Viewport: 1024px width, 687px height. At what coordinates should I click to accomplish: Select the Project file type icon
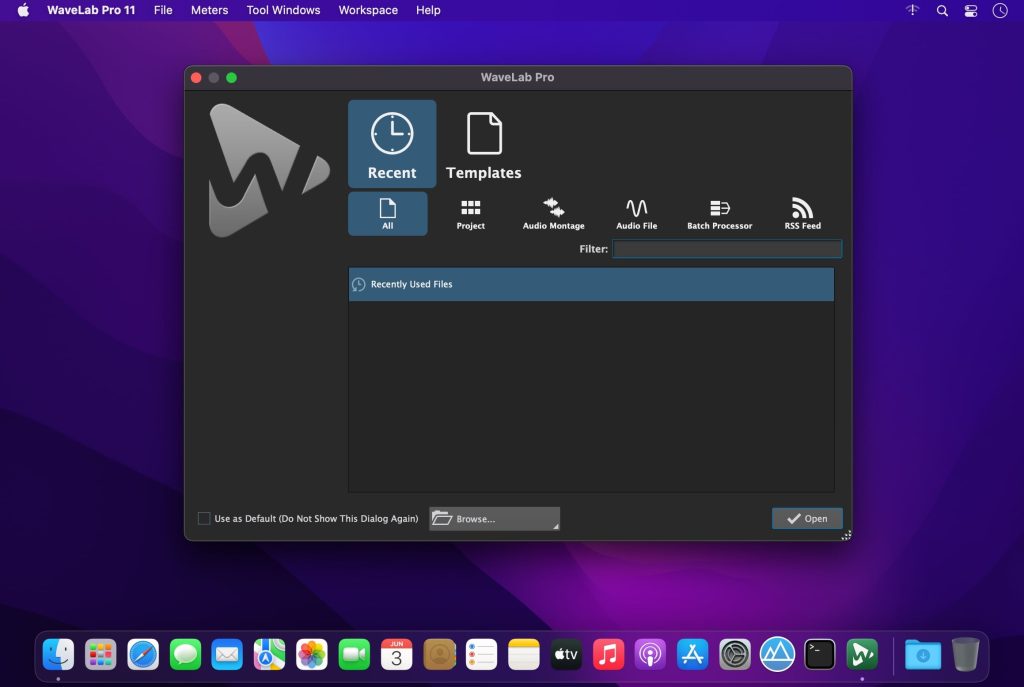coord(470,212)
